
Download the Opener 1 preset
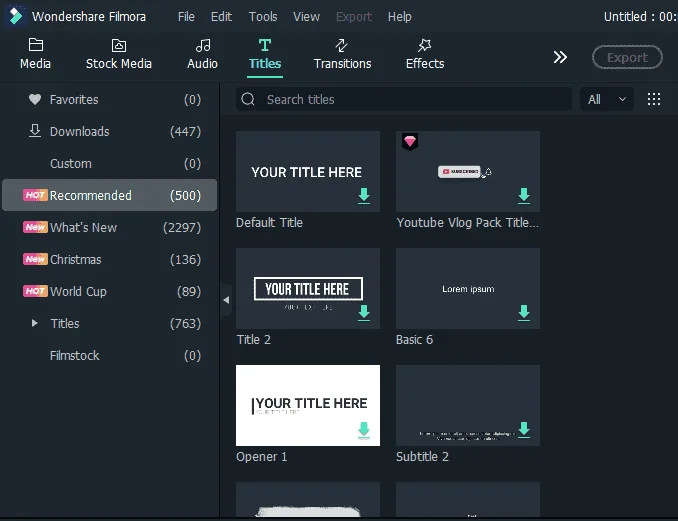pyautogui.click(x=364, y=430)
